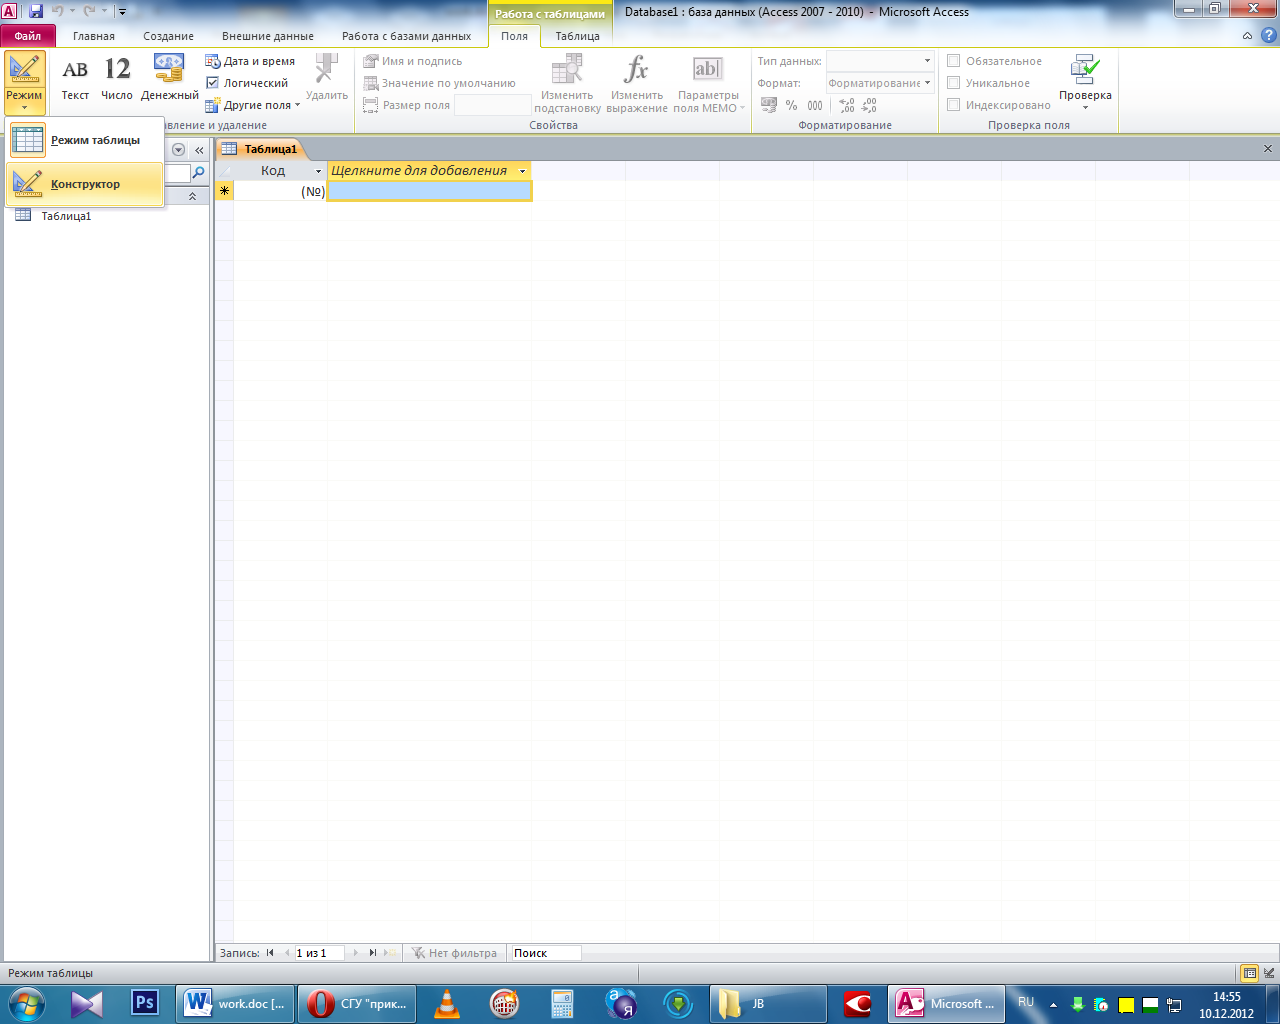Go to the last record button
Screen dimensions: 1280x1024
[373, 953]
